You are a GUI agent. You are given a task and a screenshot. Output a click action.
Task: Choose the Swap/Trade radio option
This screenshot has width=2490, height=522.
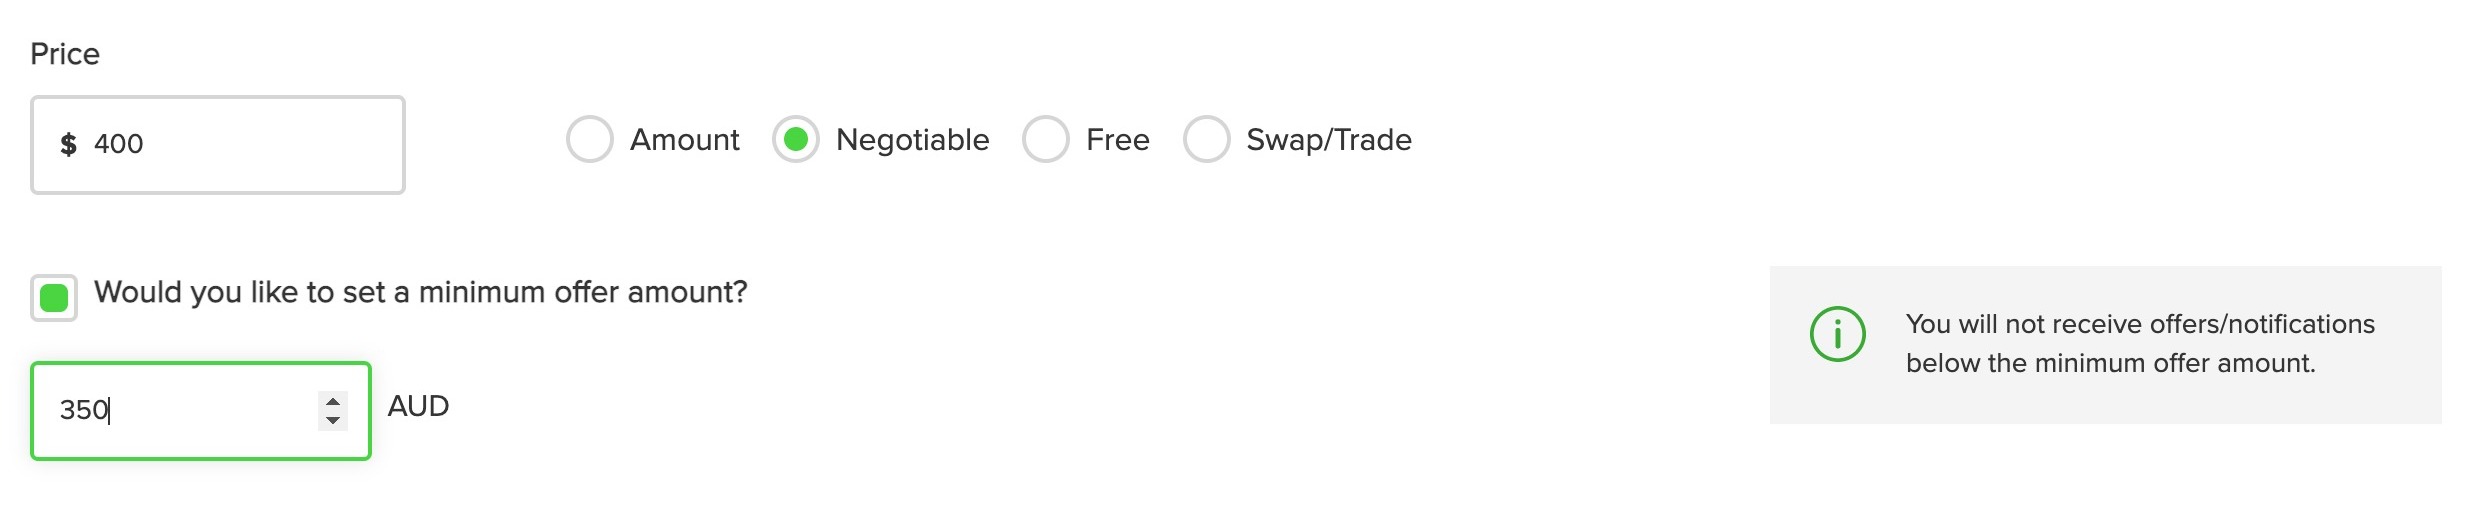coord(1207,139)
